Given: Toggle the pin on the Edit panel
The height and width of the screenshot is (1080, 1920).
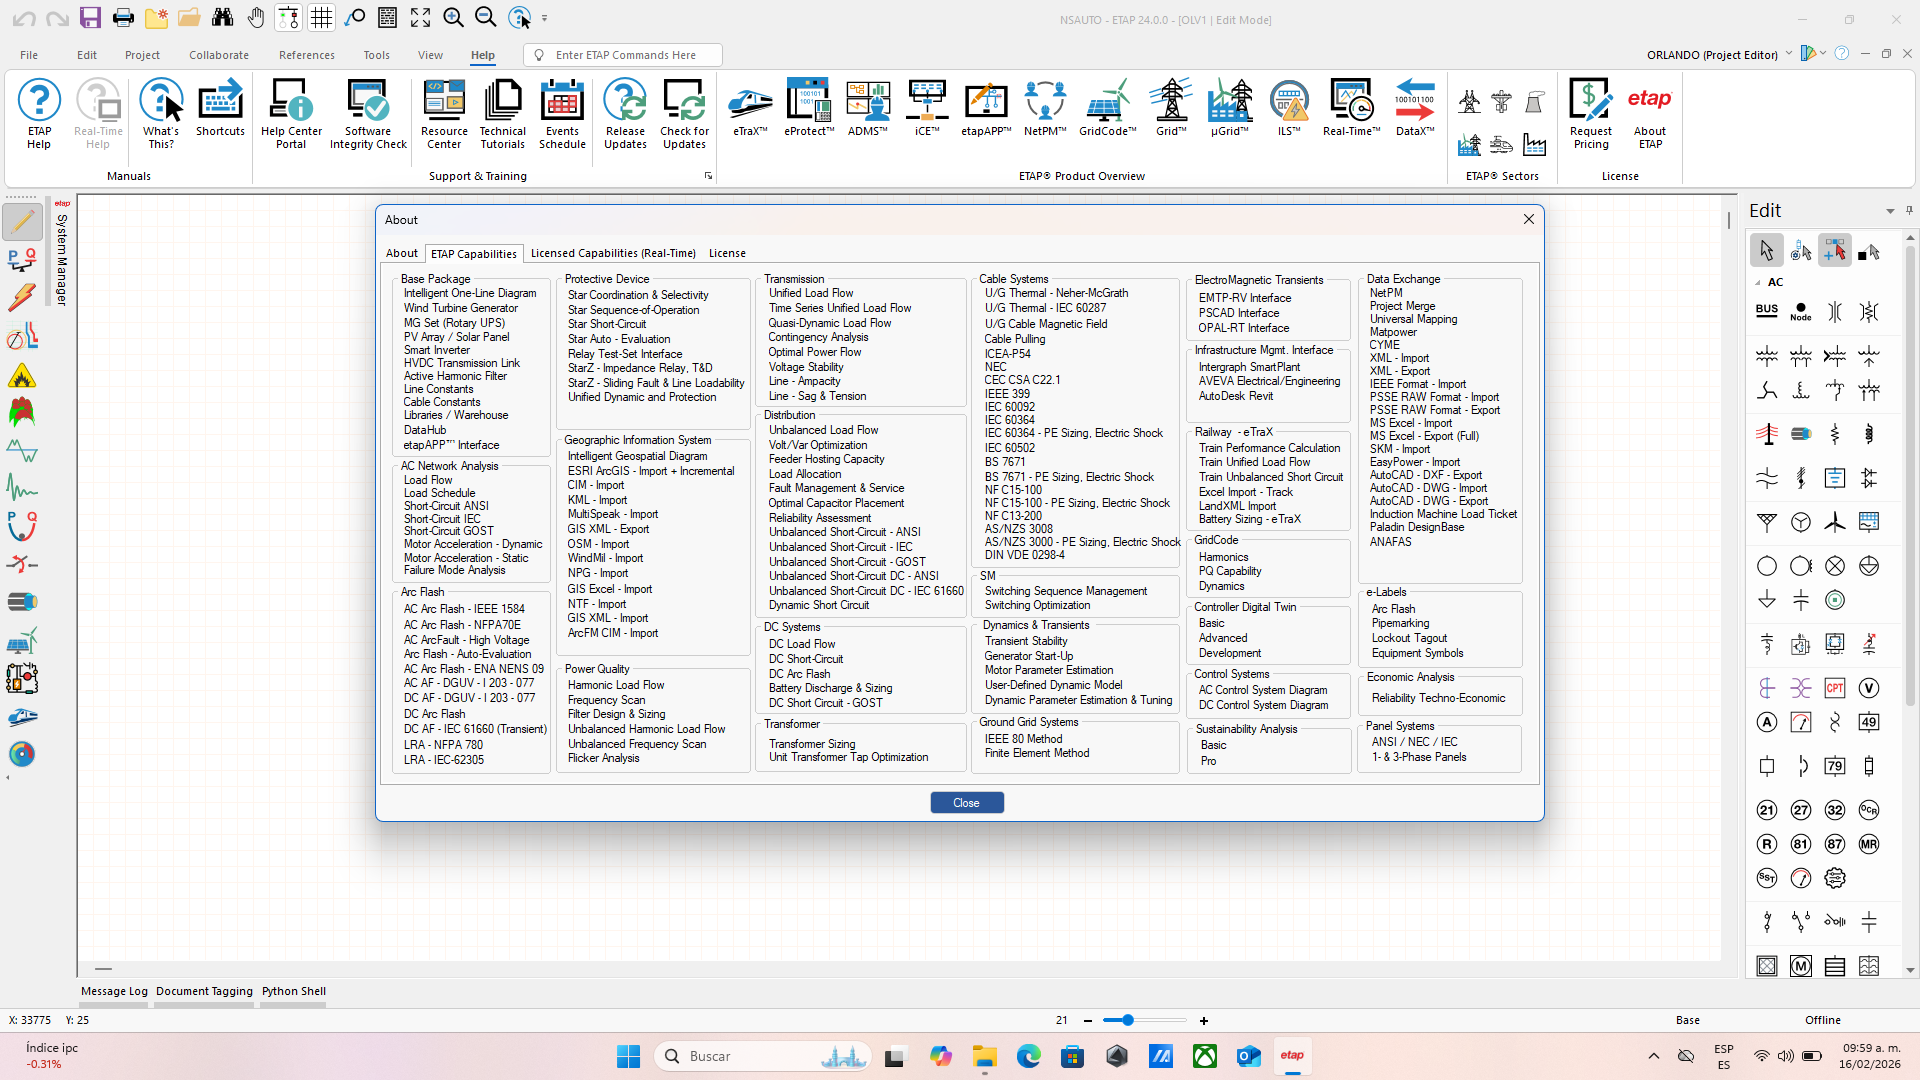Looking at the screenshot, I should (x=1909, y=210).
